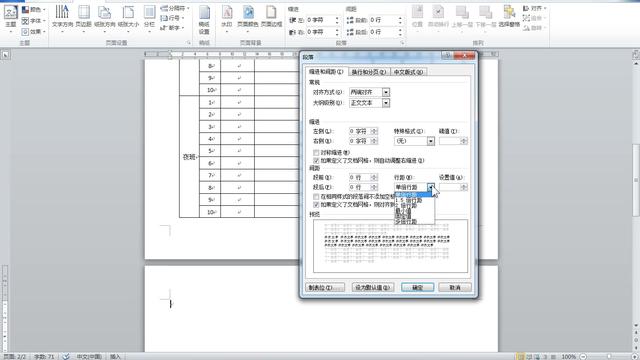Screen dimensions: 640x360
Task: Adjust the ribbon spacing-after stepper
Action: (x=400, y=32)
